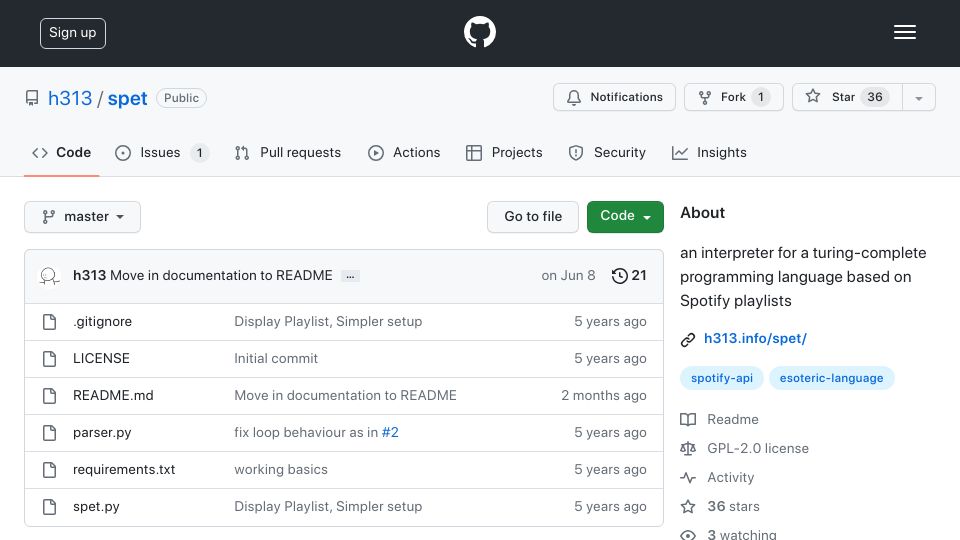Image resolution: width=960 pixels, height=540 pixels.
Task: Switch to the Pull requests tab
Action: pos(288,152)
